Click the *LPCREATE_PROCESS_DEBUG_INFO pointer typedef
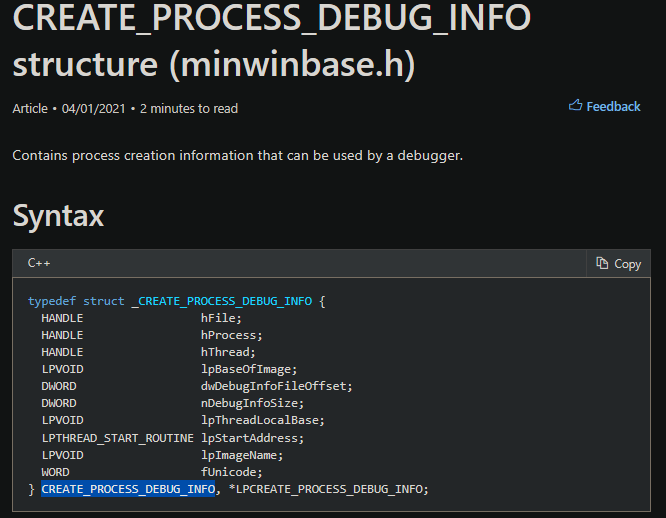 328,489
